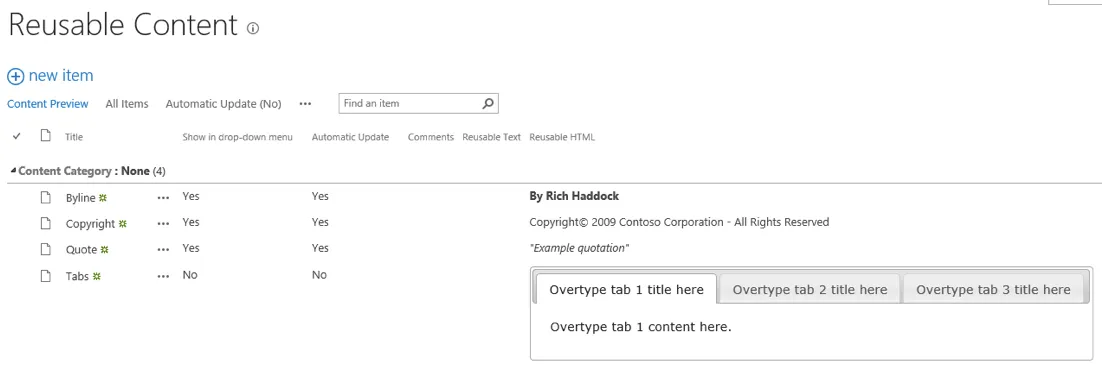Click the green new badge beside Byline

[x=102, y=198]
